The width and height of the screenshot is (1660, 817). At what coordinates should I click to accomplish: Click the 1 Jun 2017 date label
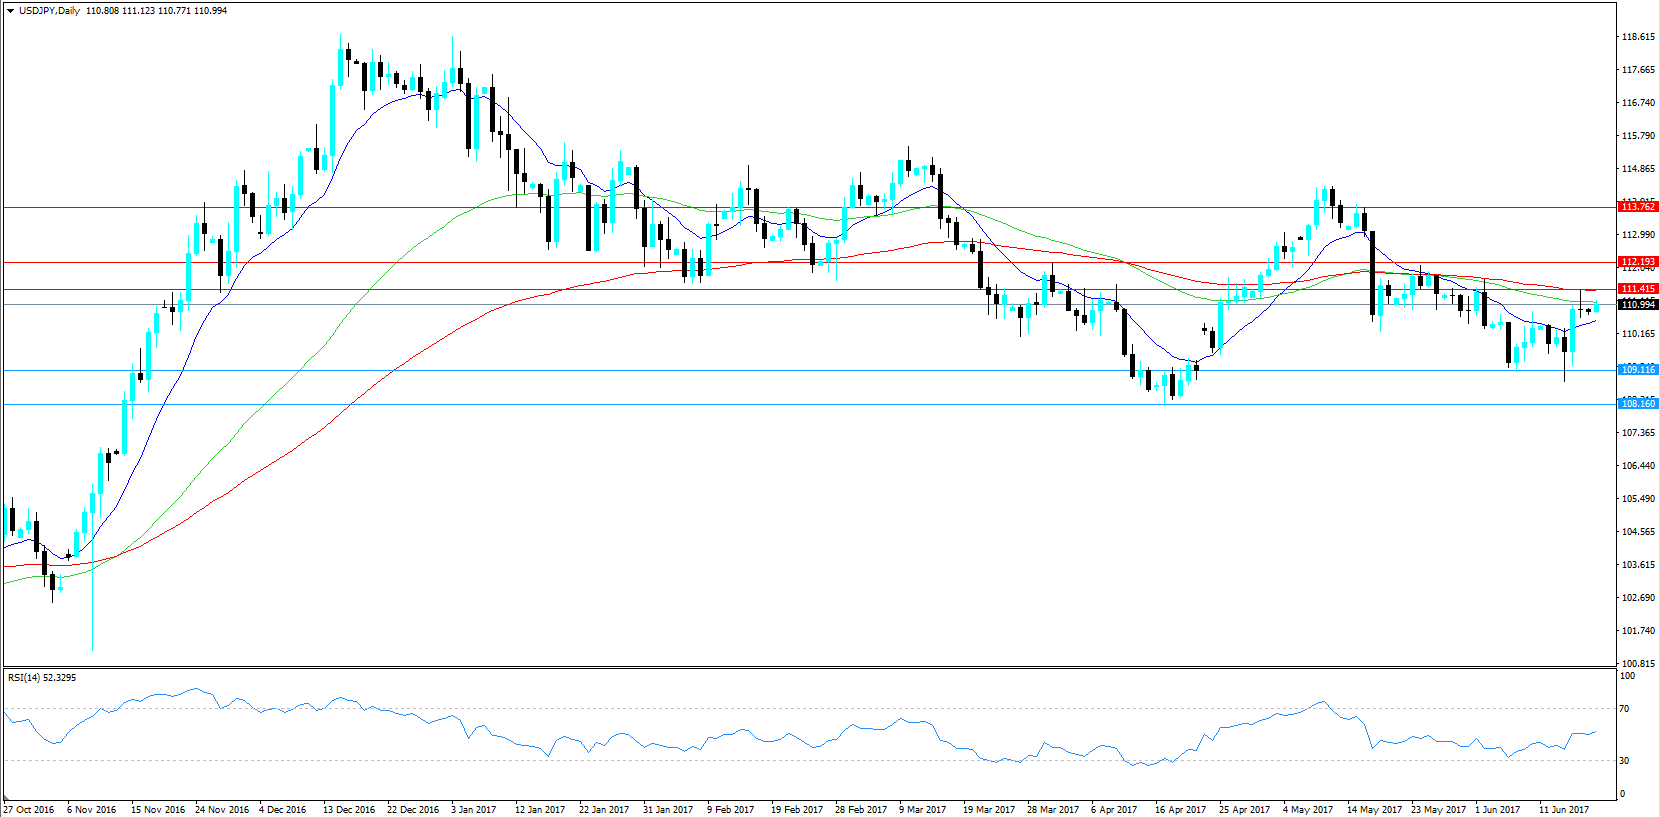coord(1498,810)
